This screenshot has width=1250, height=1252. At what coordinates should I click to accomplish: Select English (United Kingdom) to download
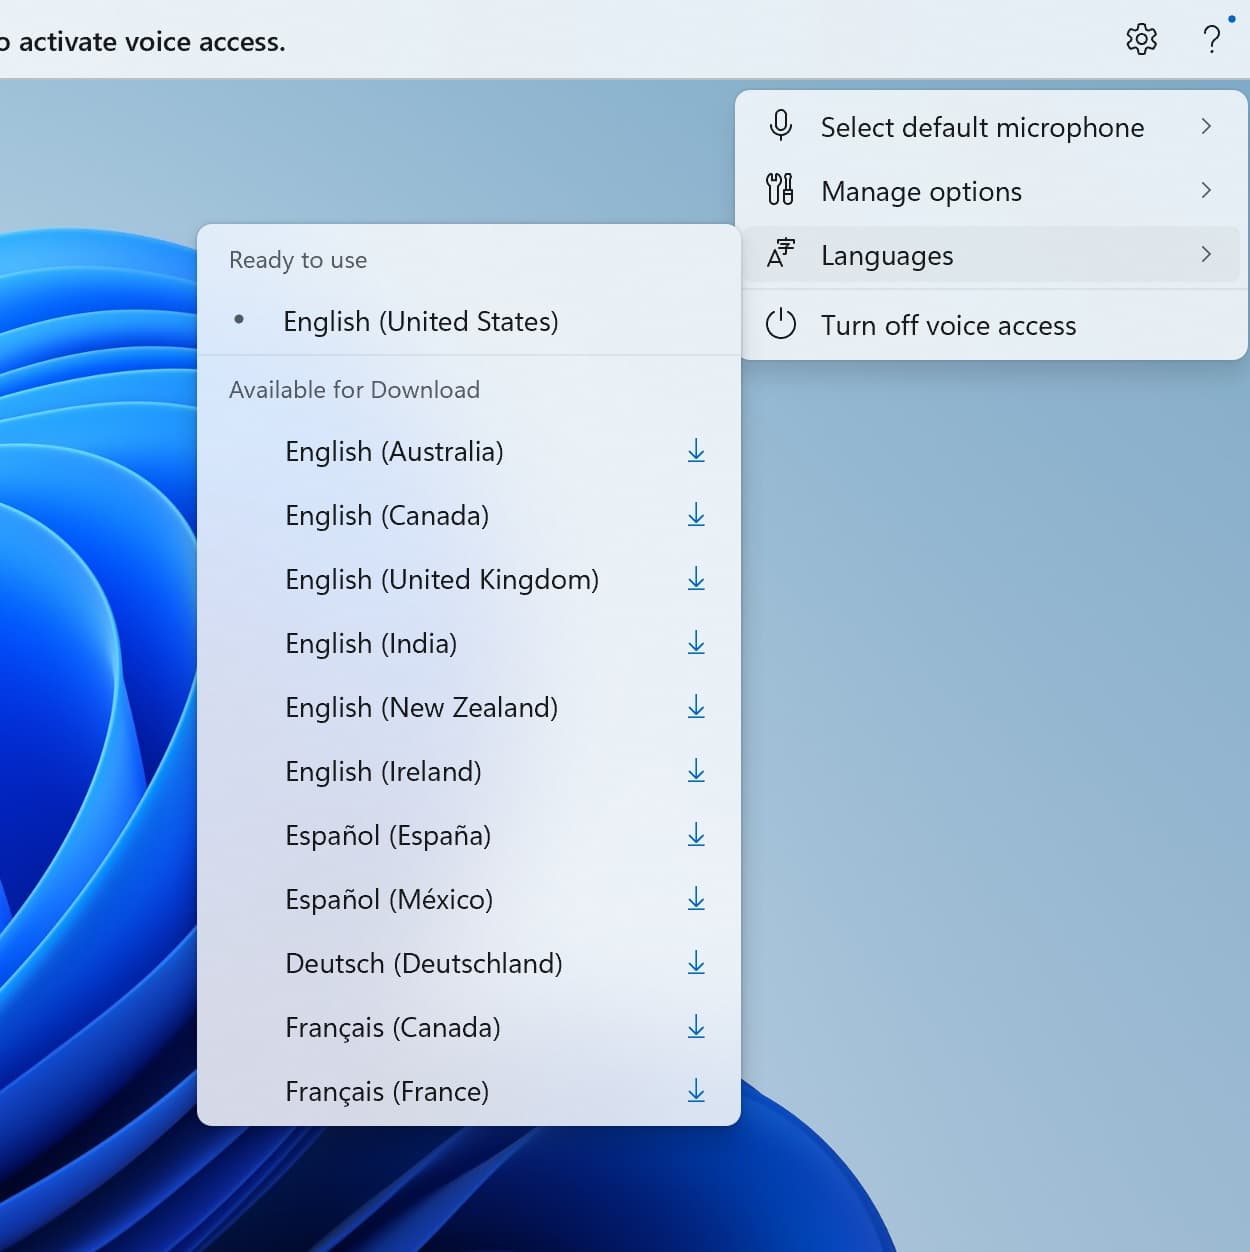point(442,579)
